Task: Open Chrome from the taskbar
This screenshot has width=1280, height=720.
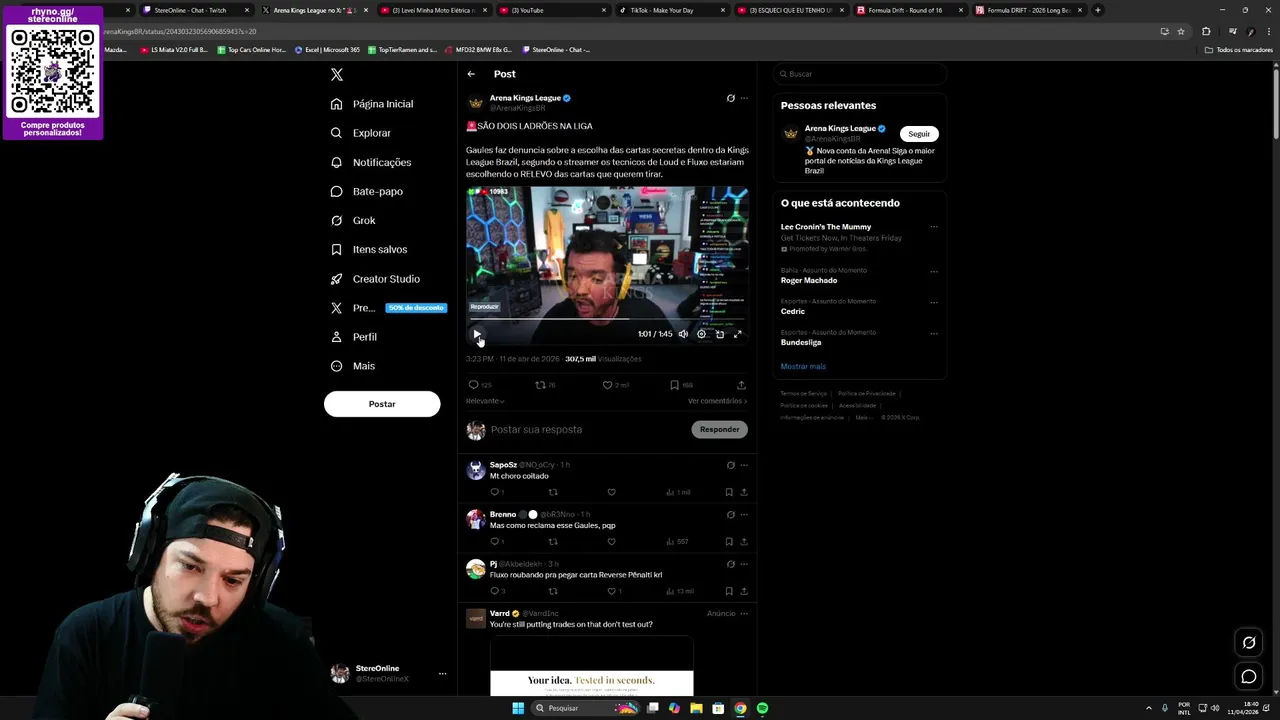Action: [x=740, y=708]
